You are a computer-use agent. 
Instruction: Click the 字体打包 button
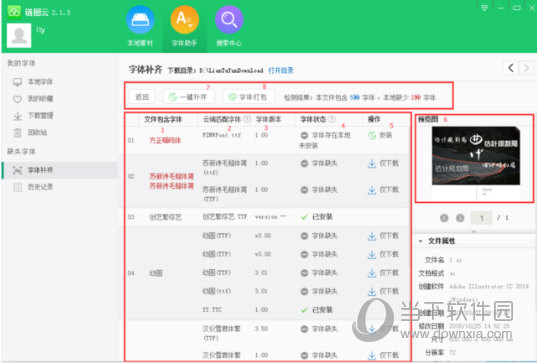point(249,97)
